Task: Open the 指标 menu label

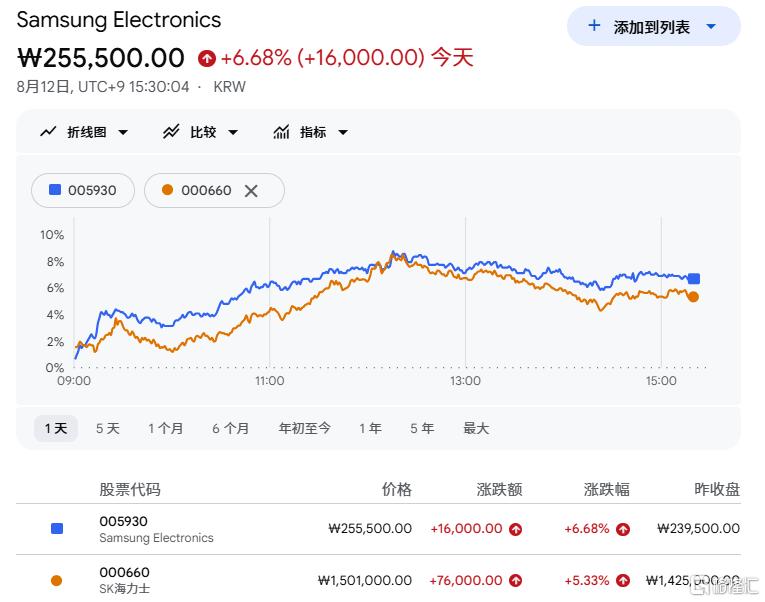Action: [x=313, y=132]
